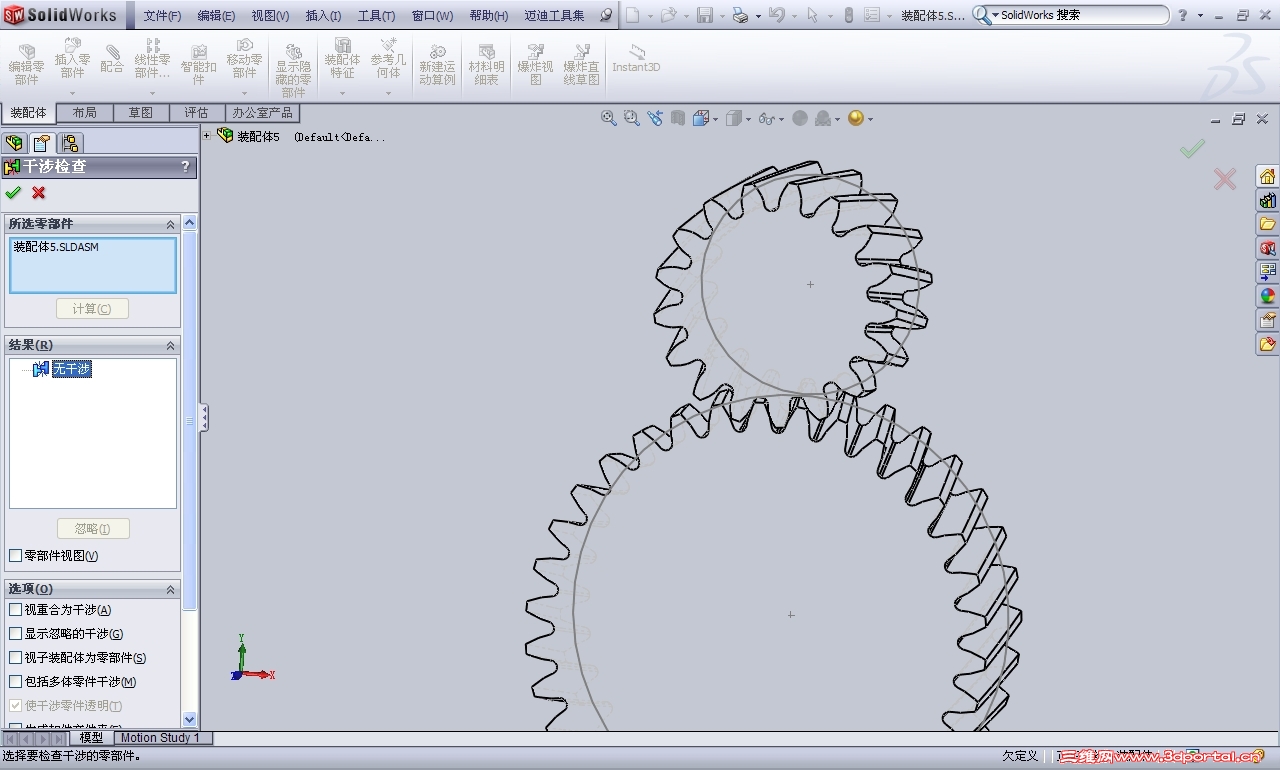
Task: Click the Undo toolbar icon
Action: (x=776, y=15)
